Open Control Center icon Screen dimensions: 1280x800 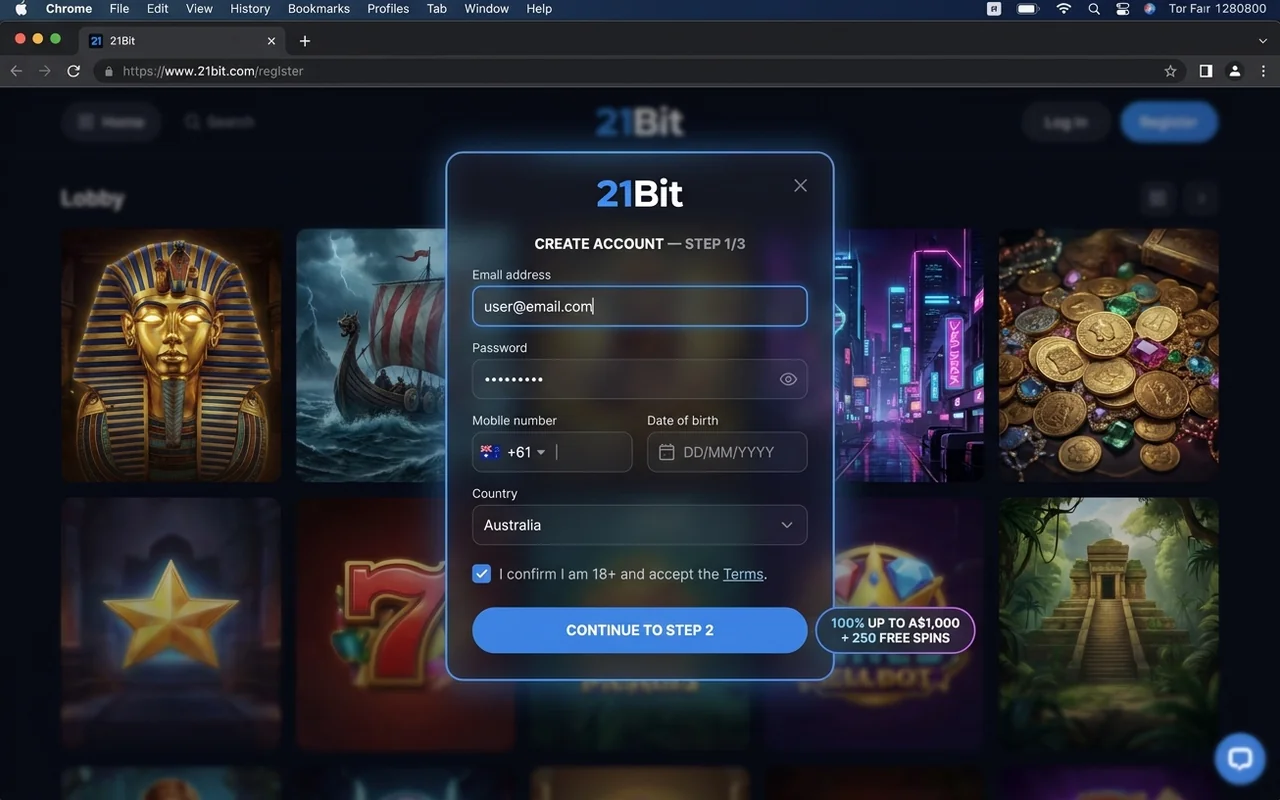(x=1122, y=9)
